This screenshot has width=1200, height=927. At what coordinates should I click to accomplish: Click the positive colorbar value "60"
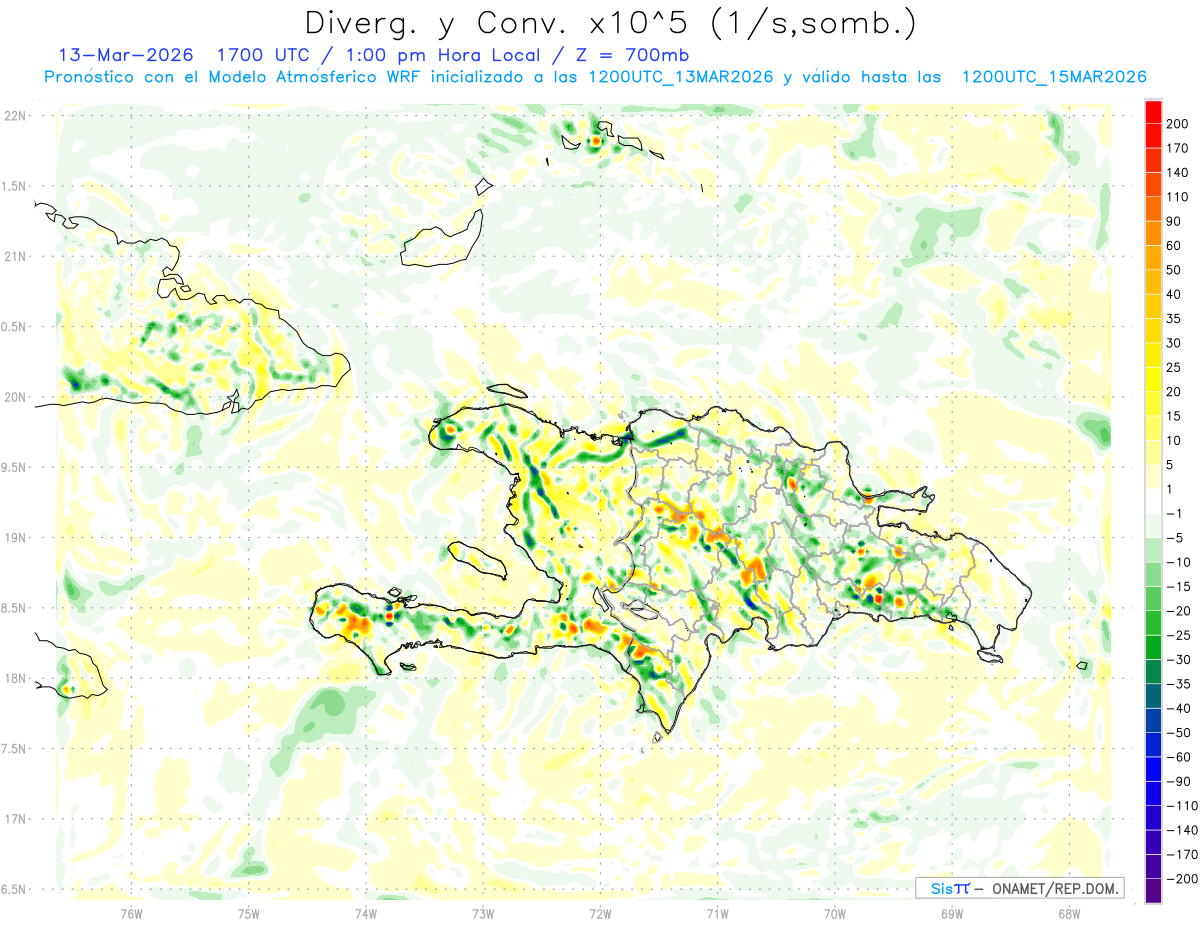coord(1174,246)
